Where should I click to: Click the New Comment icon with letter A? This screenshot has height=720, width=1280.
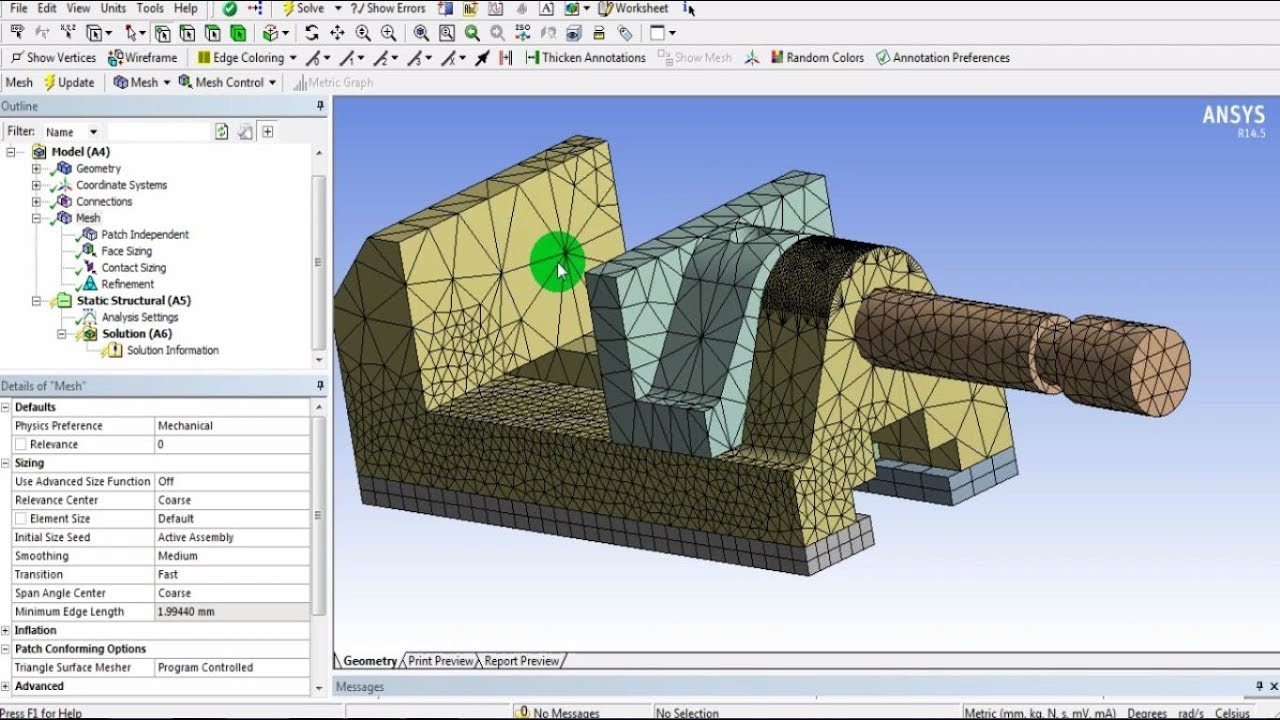[546, 8]
